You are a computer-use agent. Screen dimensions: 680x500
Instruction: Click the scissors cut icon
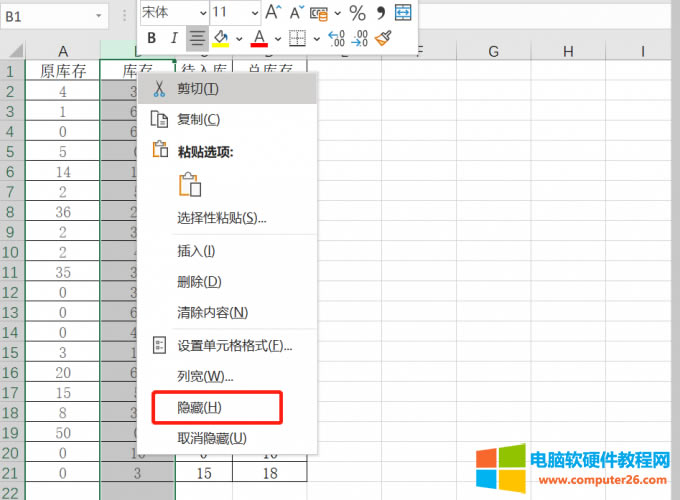pos(159,89)
